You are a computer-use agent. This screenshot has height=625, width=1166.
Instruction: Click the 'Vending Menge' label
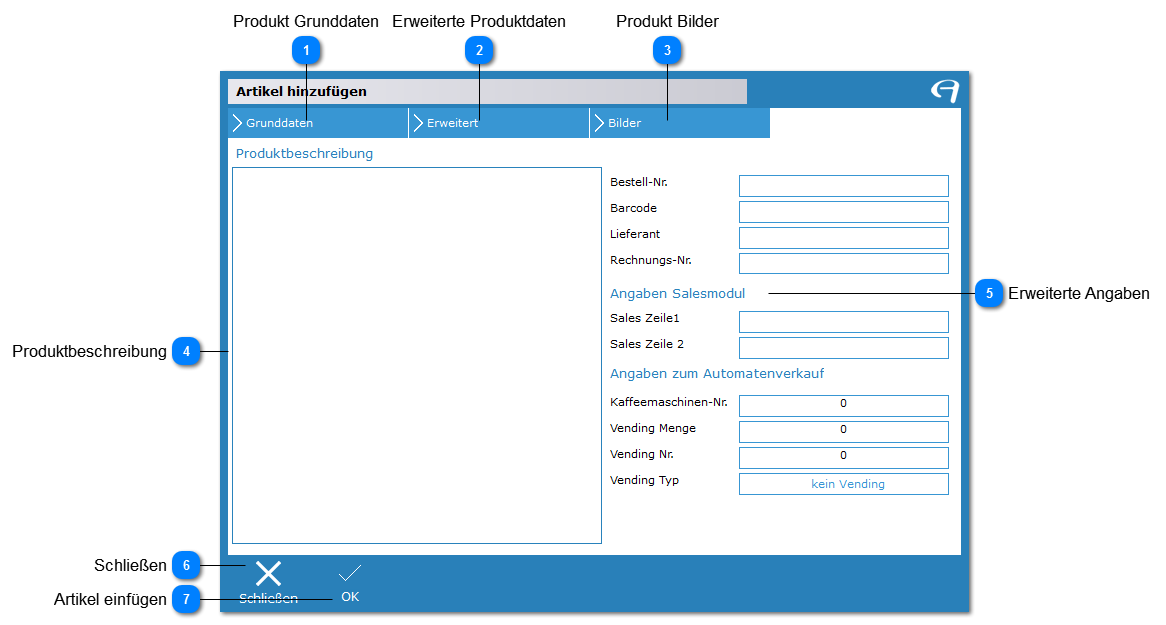pyautogui.click(x=653, y=429)
